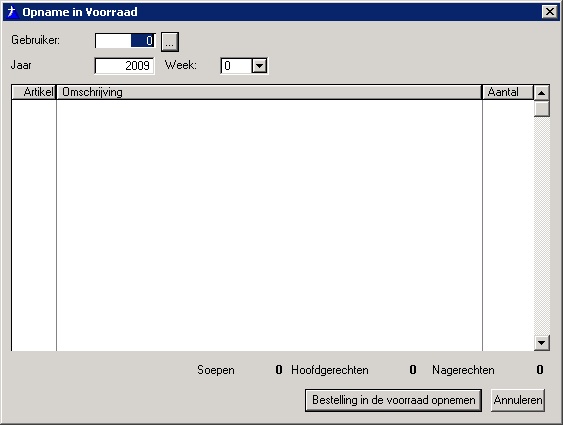Click the empty Omschrijving list area
Image resolution: width=563 pixels, height=425 pixels.
(x=269, y=225)
